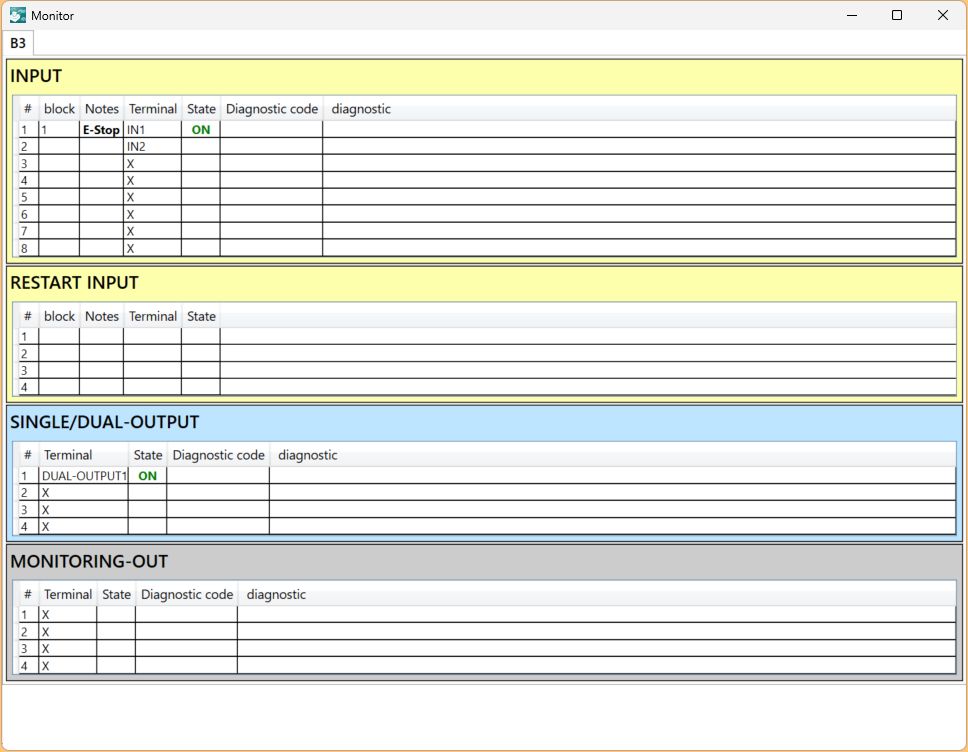Click the Monitor app icon in title bar
This screenshot has width=968, height=752.
click(x=17, y=15)
